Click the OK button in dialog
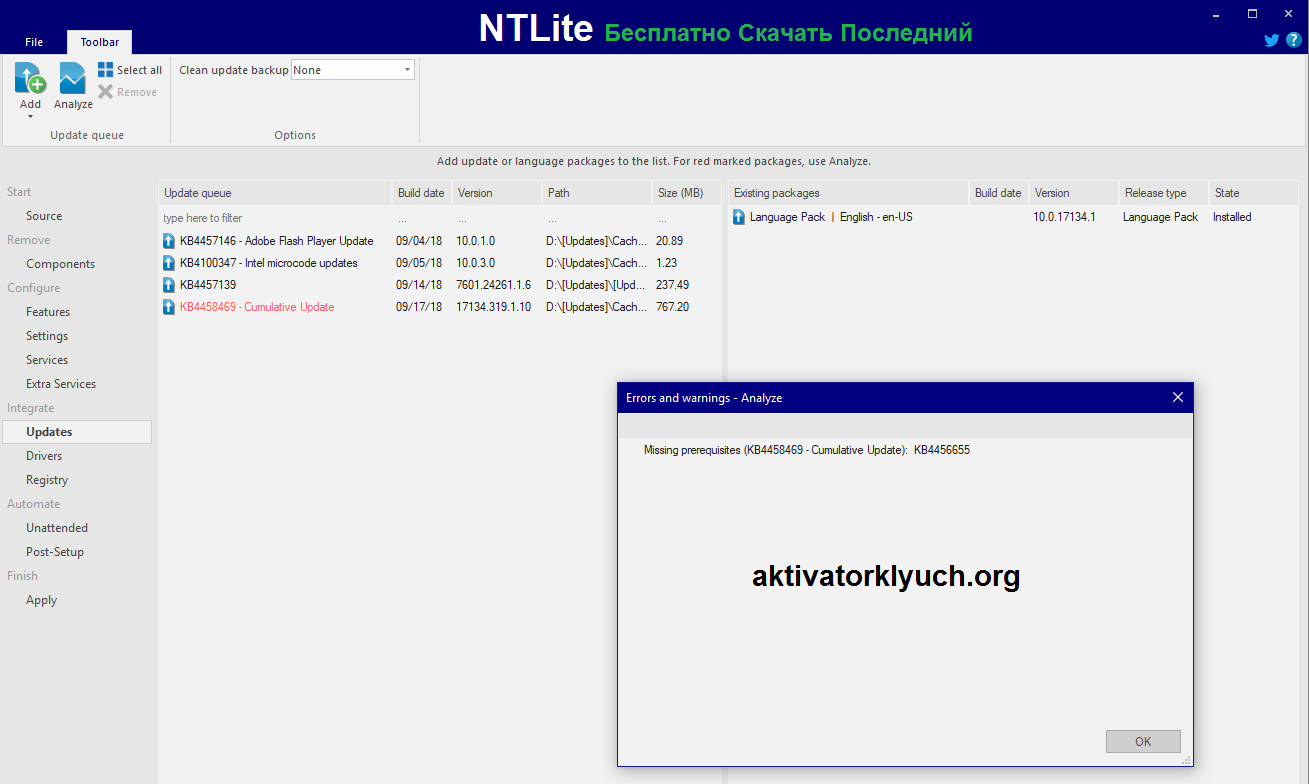The image size is (1309, 784). [1143, 741]
